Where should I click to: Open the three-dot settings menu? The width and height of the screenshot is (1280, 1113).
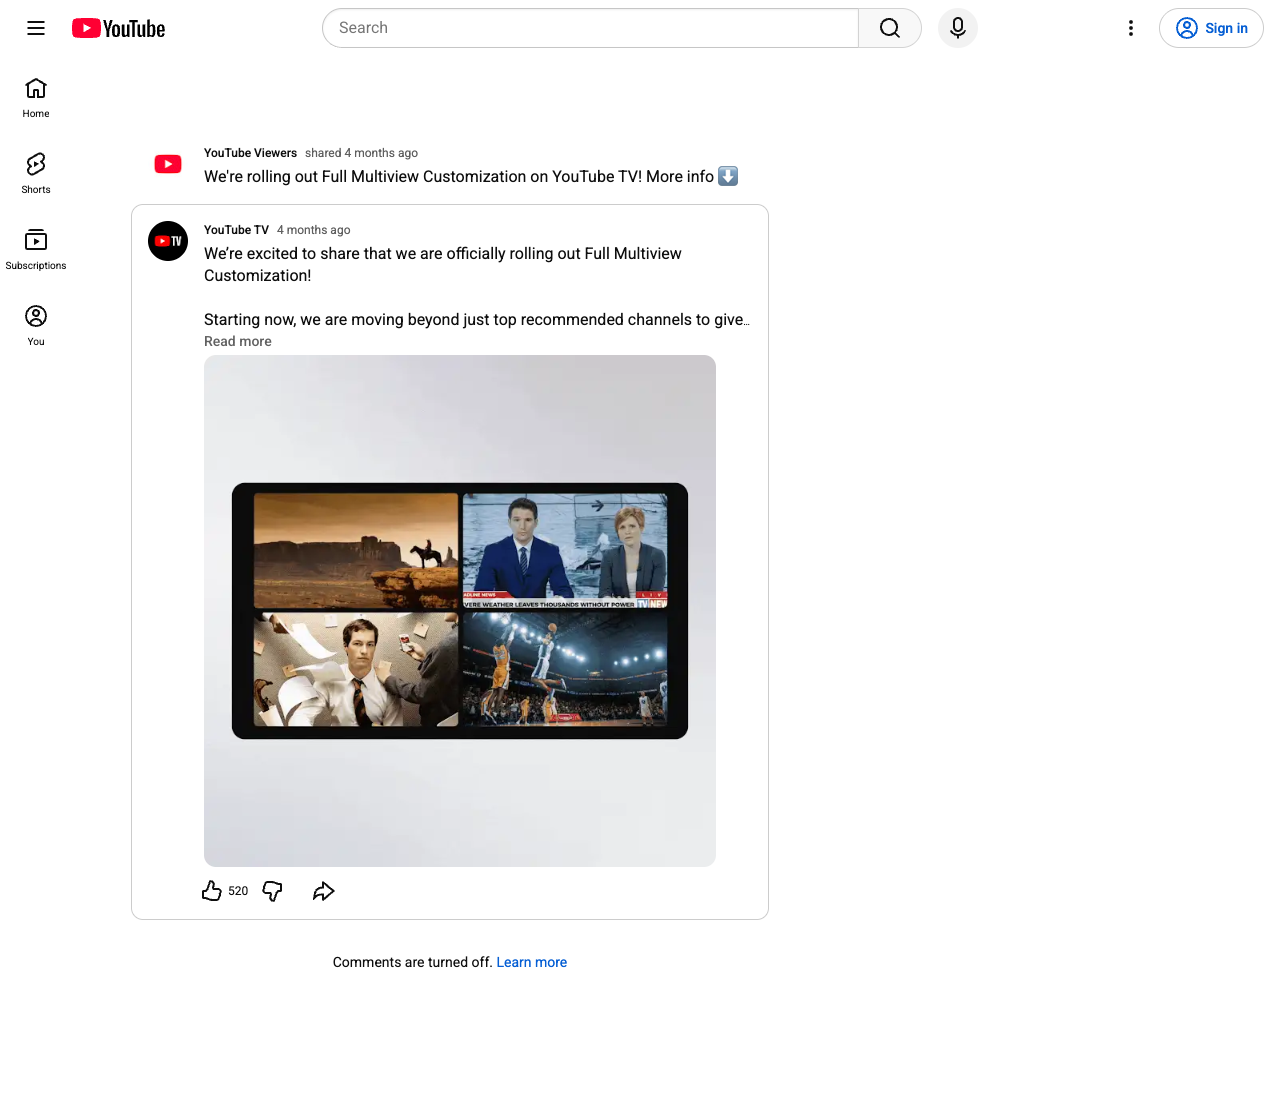point(1131,28)
